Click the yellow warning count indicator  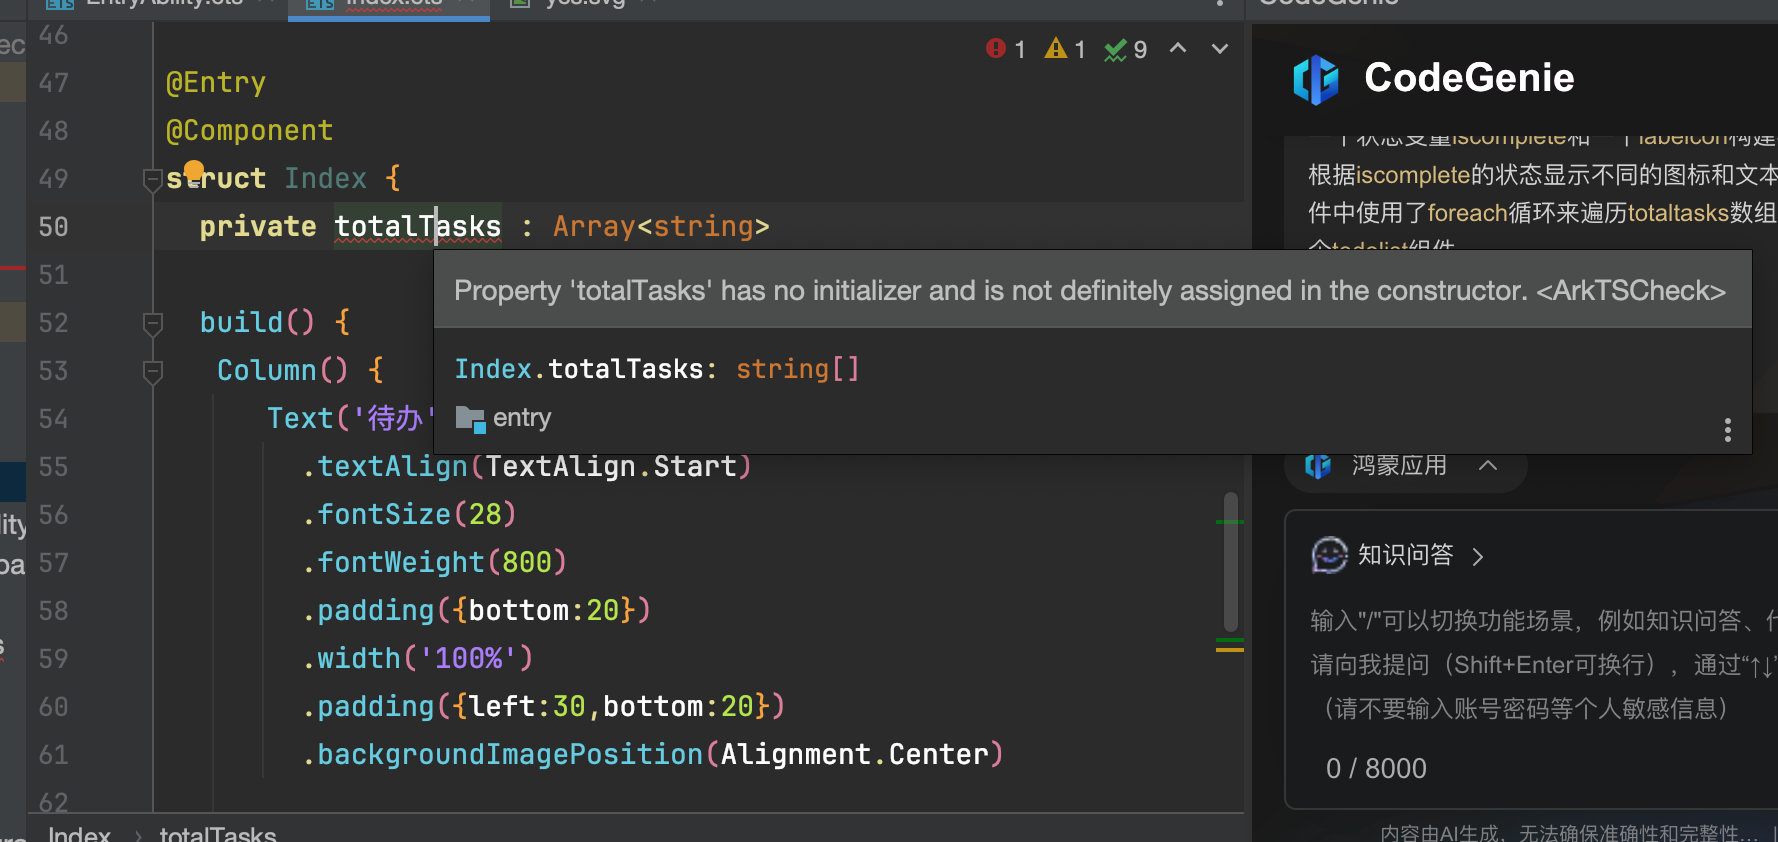pyautogui.click(x=1065, y=49)
